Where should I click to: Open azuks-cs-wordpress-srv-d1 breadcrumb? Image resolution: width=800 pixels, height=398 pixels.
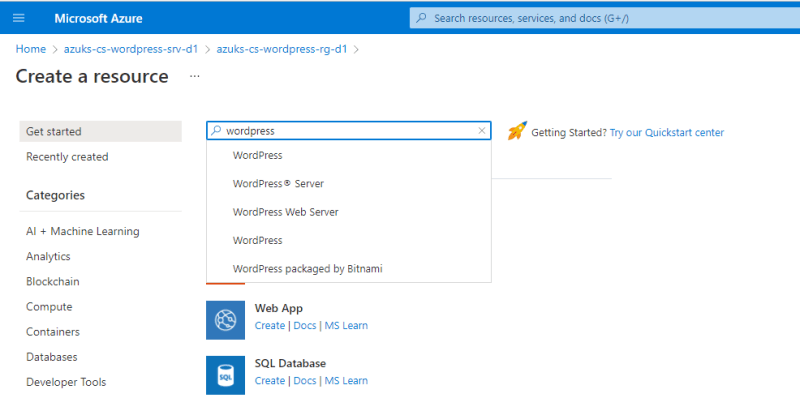[131, 49]
